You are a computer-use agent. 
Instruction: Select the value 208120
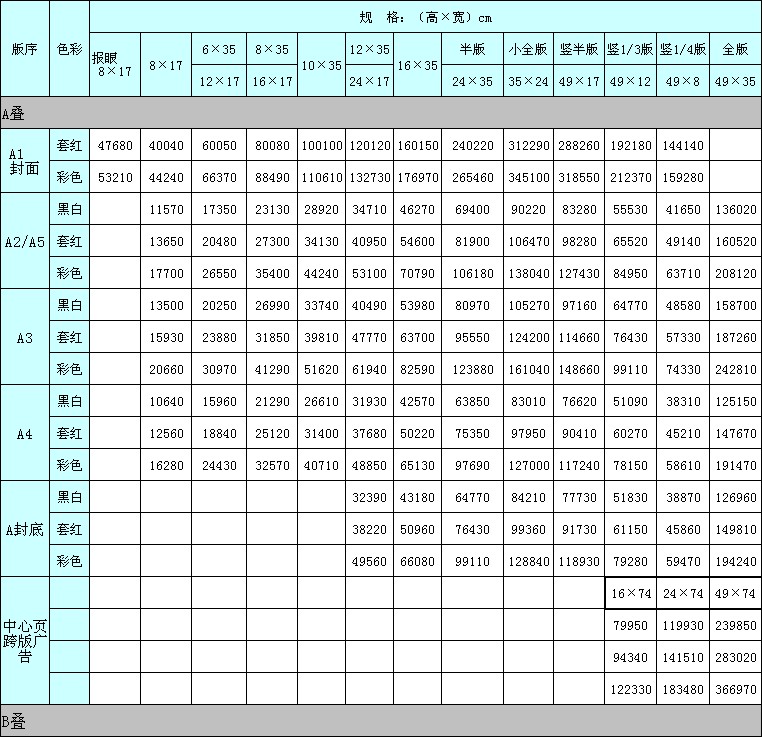[x=735, y=273]
